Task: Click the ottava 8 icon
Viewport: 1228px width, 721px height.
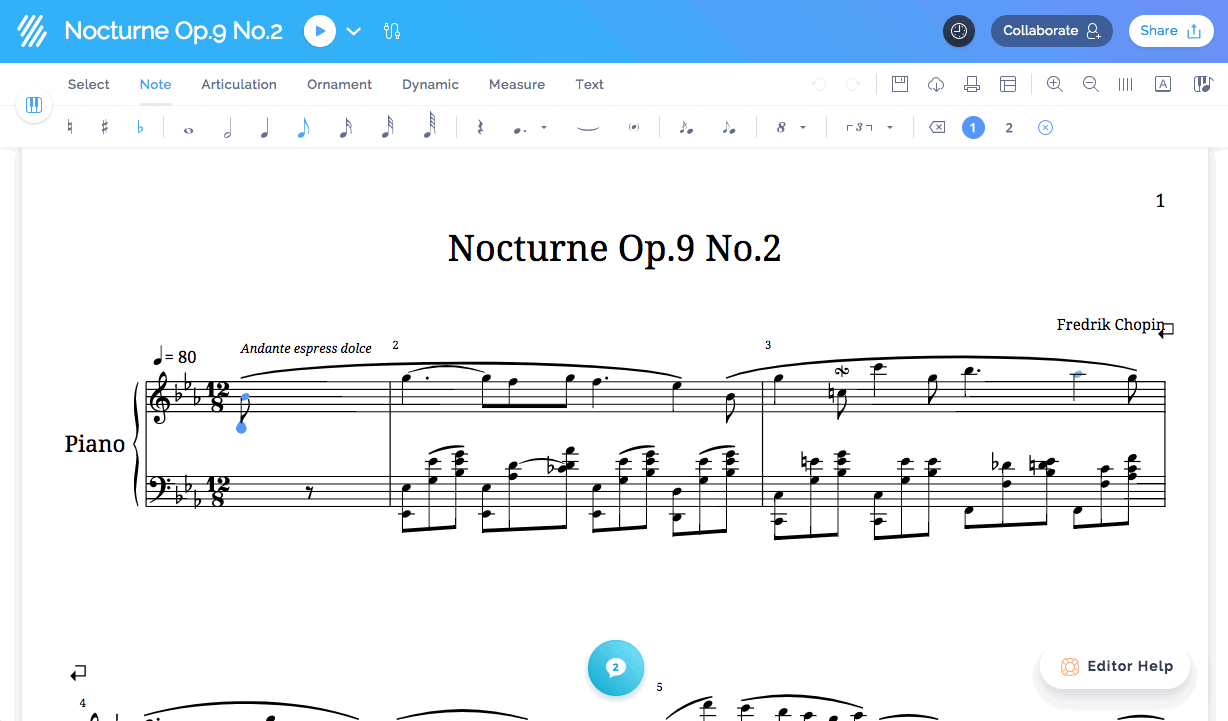Action: (781, 128)
